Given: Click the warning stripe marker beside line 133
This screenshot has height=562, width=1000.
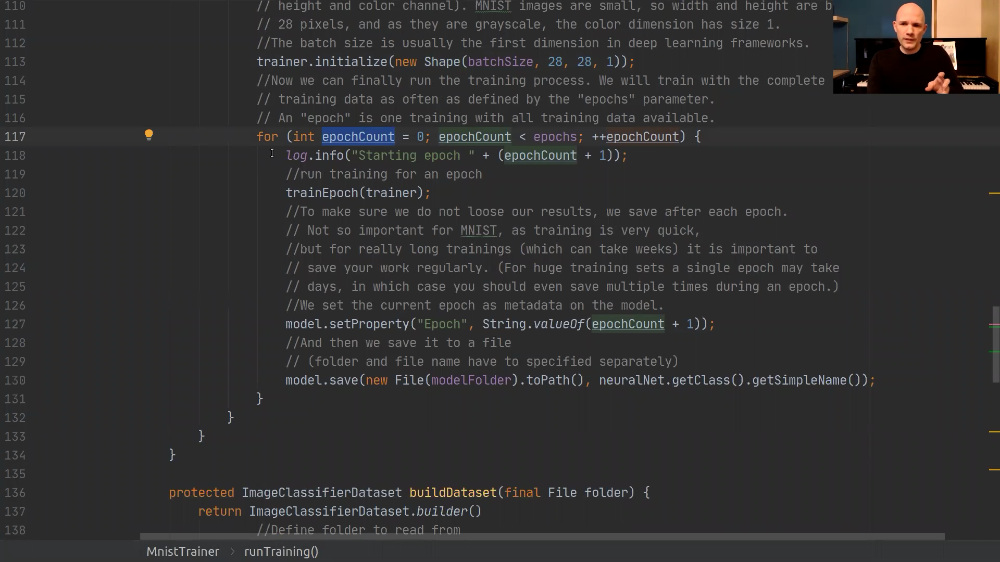Looking at the screenshot, I should (994, 432).
